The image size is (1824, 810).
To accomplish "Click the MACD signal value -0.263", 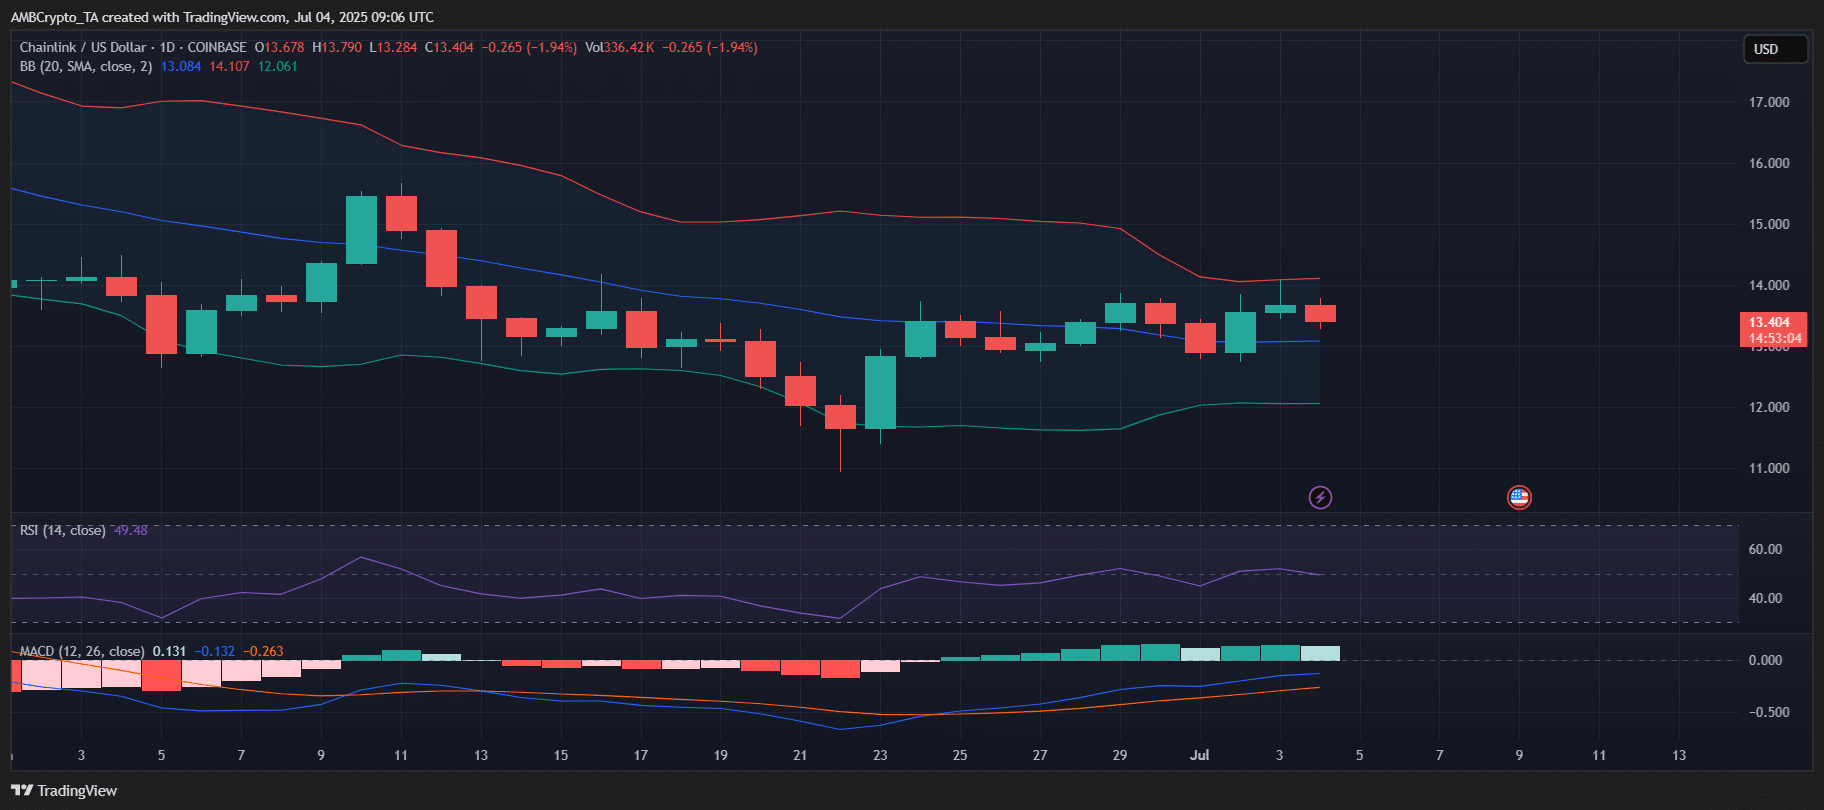I will coord(263,651).
